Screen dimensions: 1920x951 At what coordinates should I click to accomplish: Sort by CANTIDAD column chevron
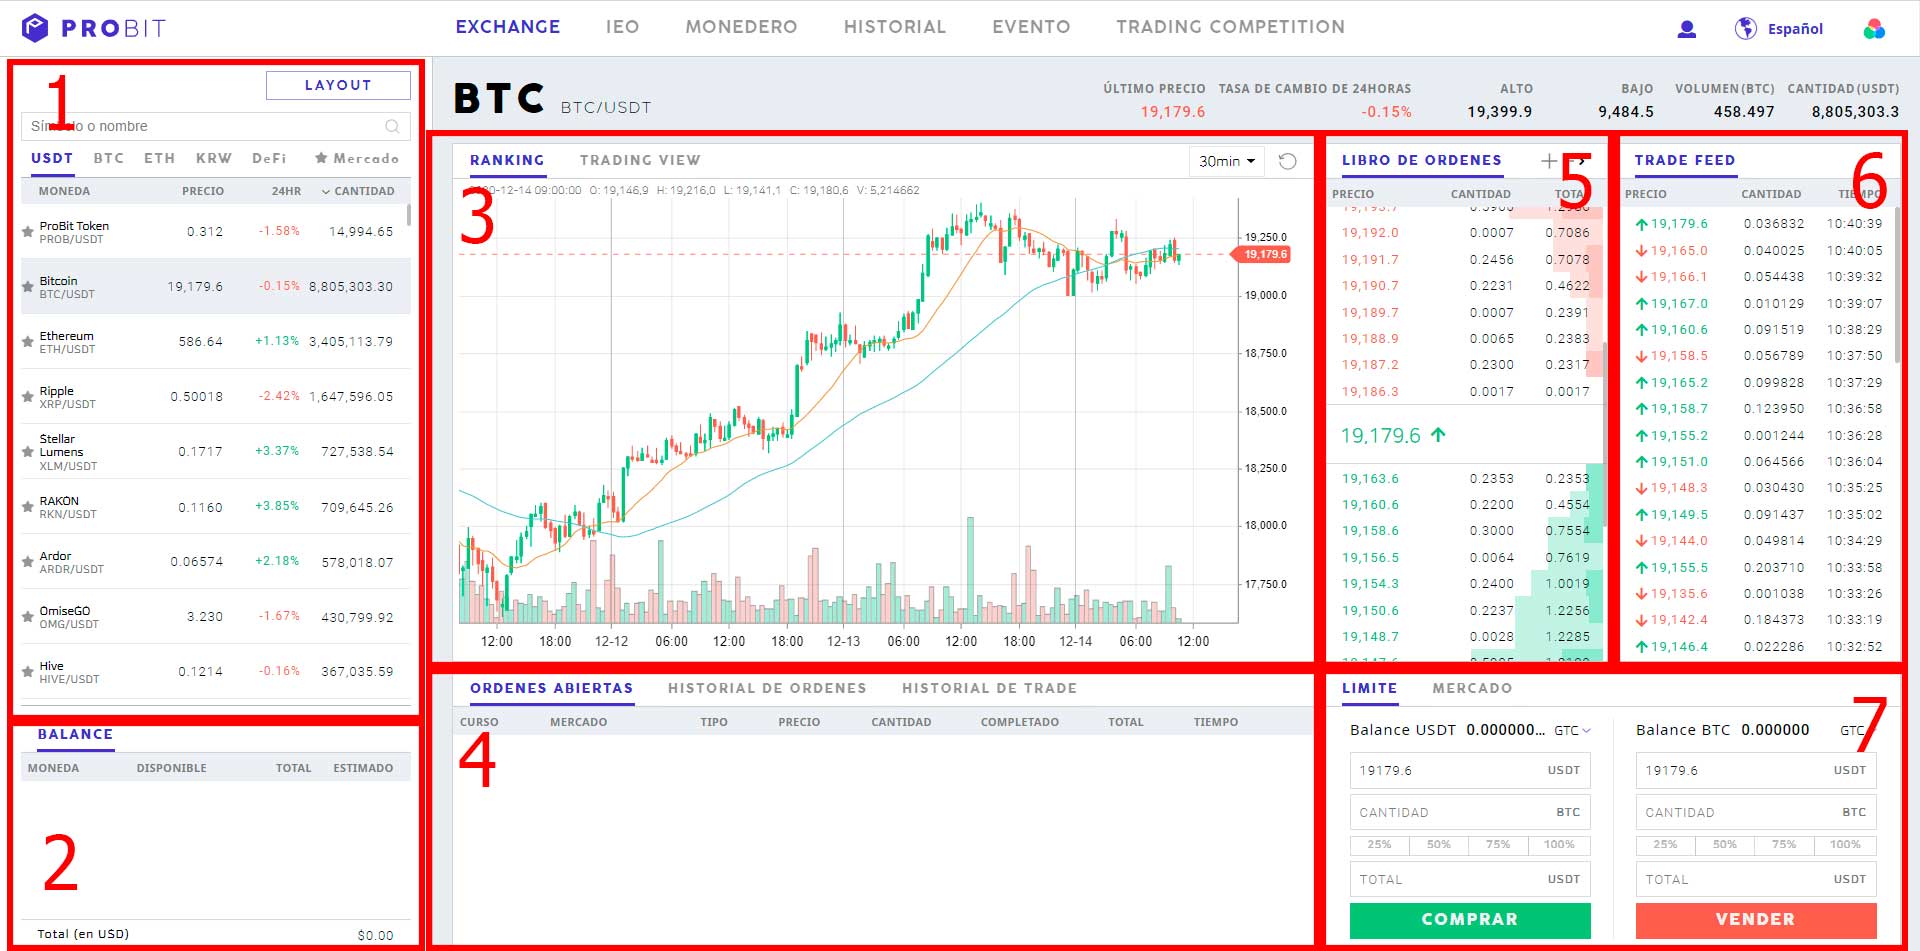click(326, 191)
